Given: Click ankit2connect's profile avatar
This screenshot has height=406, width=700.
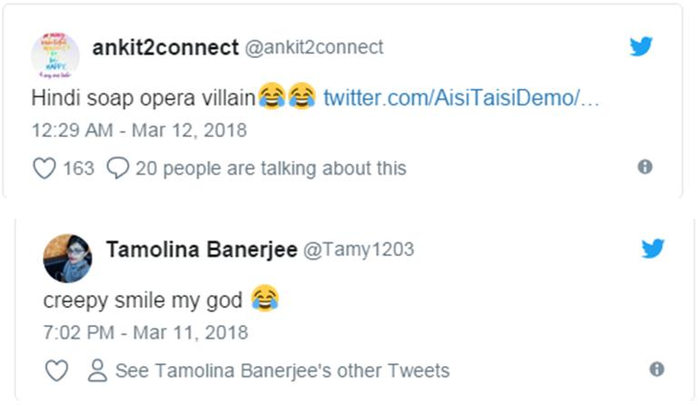Looking at the screenshot, I should point(56,55).
